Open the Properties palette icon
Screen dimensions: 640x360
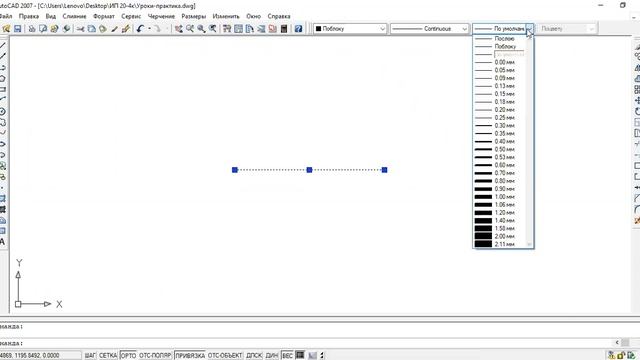[227, 29]
